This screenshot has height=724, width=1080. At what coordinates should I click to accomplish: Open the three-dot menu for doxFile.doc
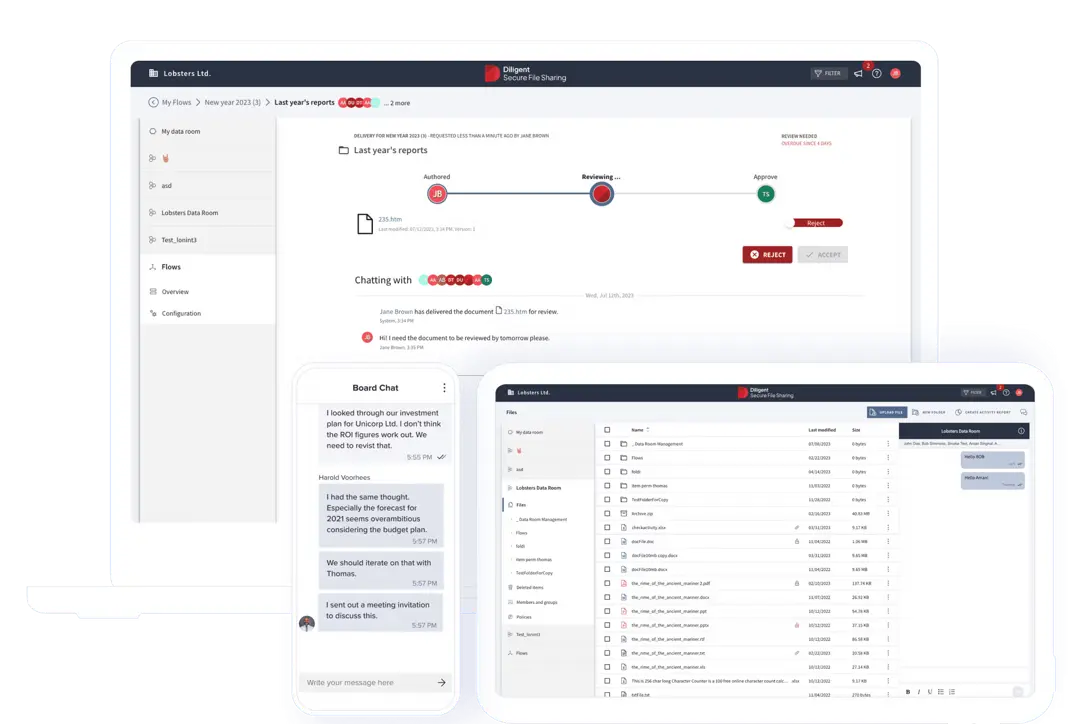tap(888, 541)
